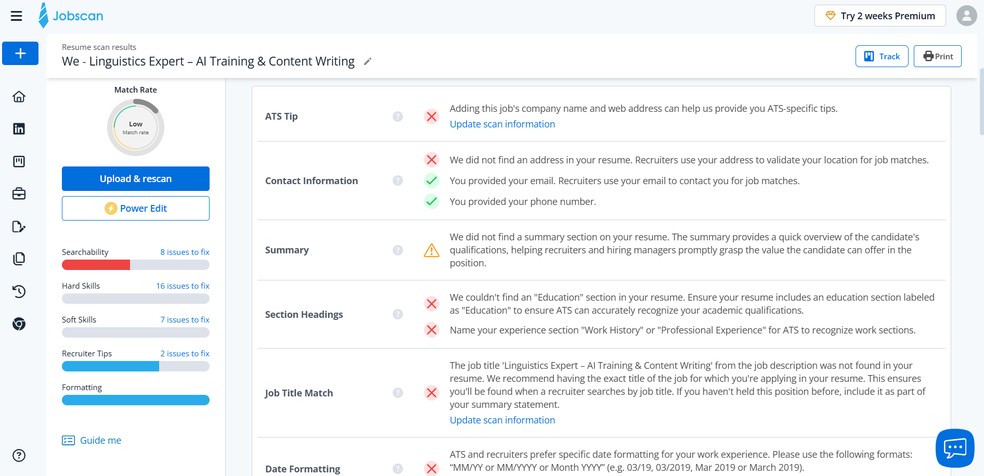Open Hard Skills 16 issues to fix
Image resolution: width=984 pixels, height=476 pixels.
click(x=183, y=286)
